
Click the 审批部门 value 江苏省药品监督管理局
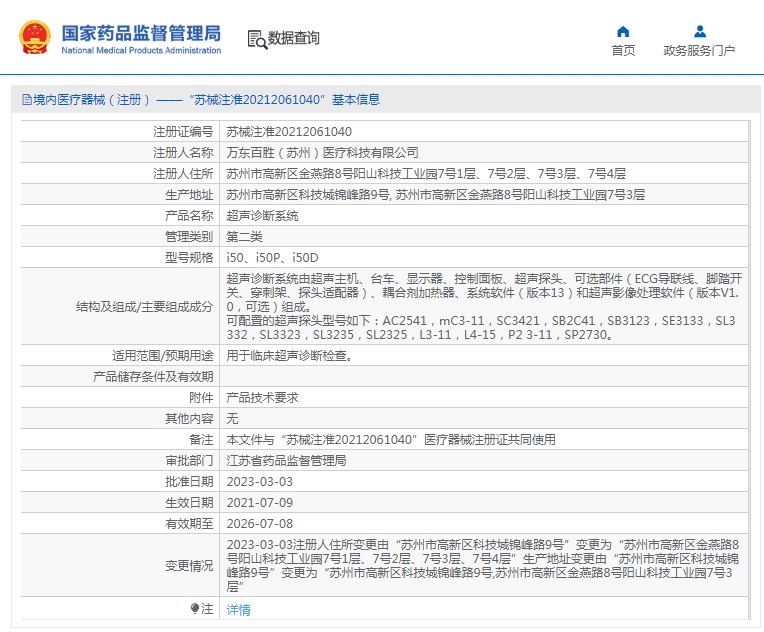click(286, 460)
